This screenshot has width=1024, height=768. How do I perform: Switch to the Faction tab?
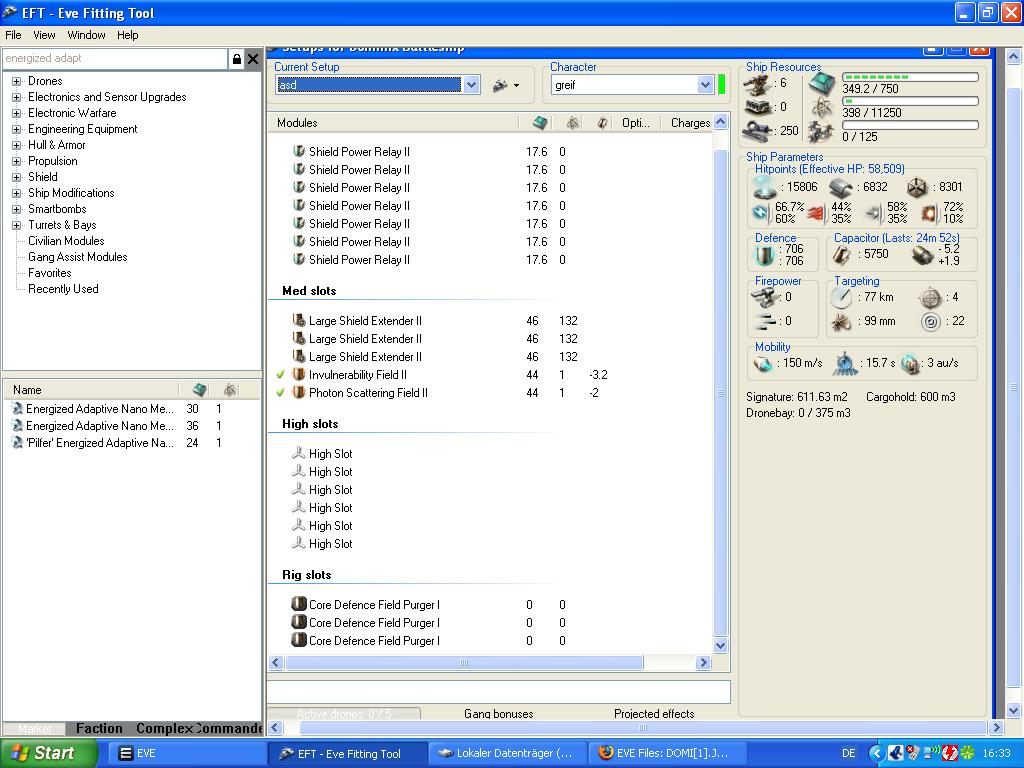pyautogui.click(x=99, y=728)
